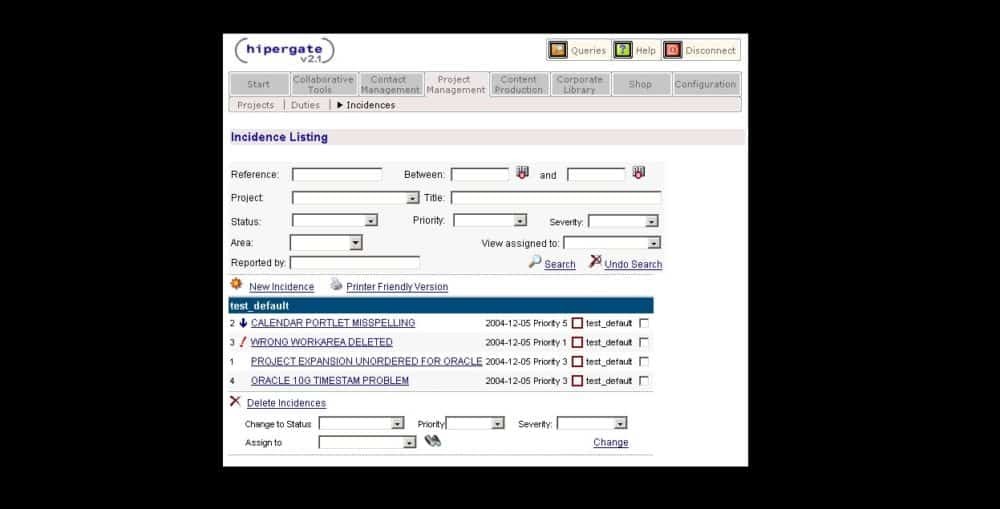Expand the Project dropdown in search filters
Viewport: 1000px width, 509px height.
412,198
